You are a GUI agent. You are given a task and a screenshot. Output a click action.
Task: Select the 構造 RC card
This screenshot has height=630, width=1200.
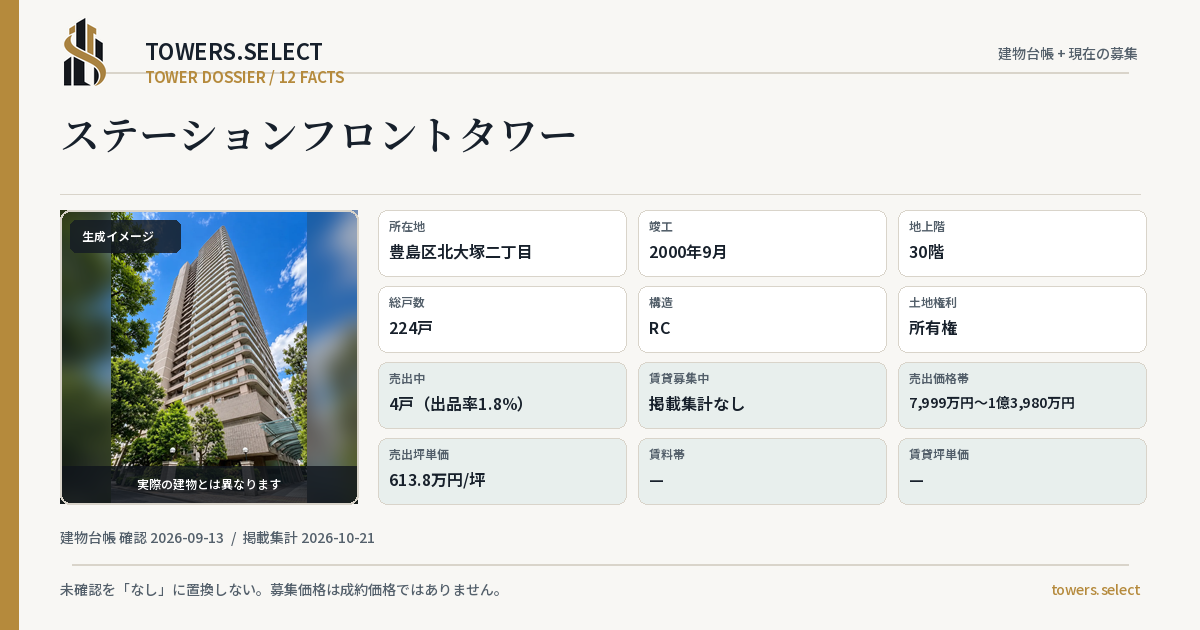click(x=762, y=319)
